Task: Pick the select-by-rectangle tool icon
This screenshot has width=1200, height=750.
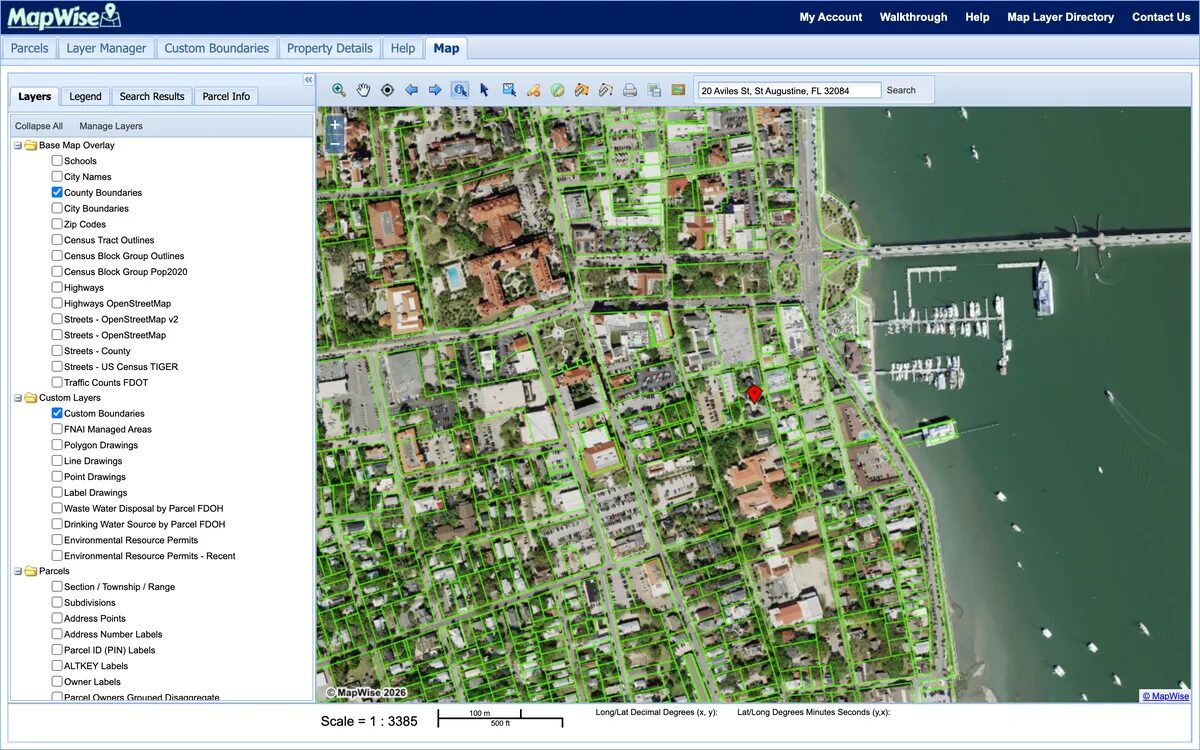Action: pos(509,90)
